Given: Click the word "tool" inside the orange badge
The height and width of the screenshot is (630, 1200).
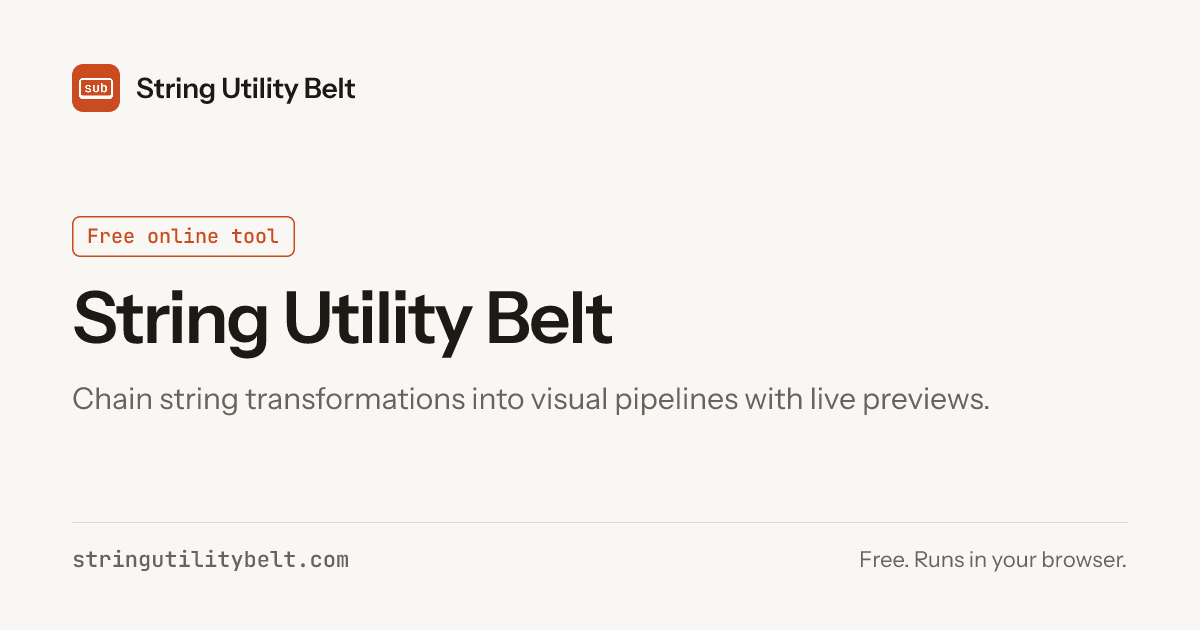Looking at the screenshot, I should pos(255,236).
